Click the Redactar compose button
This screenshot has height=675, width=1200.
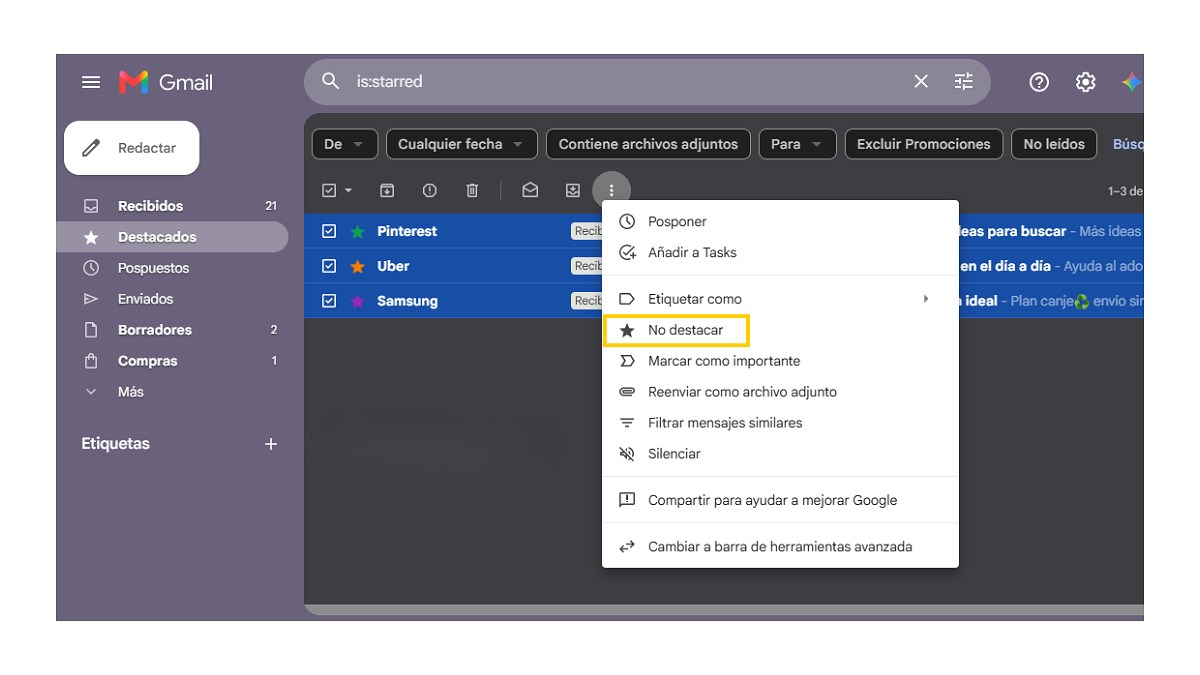(132, 148)
